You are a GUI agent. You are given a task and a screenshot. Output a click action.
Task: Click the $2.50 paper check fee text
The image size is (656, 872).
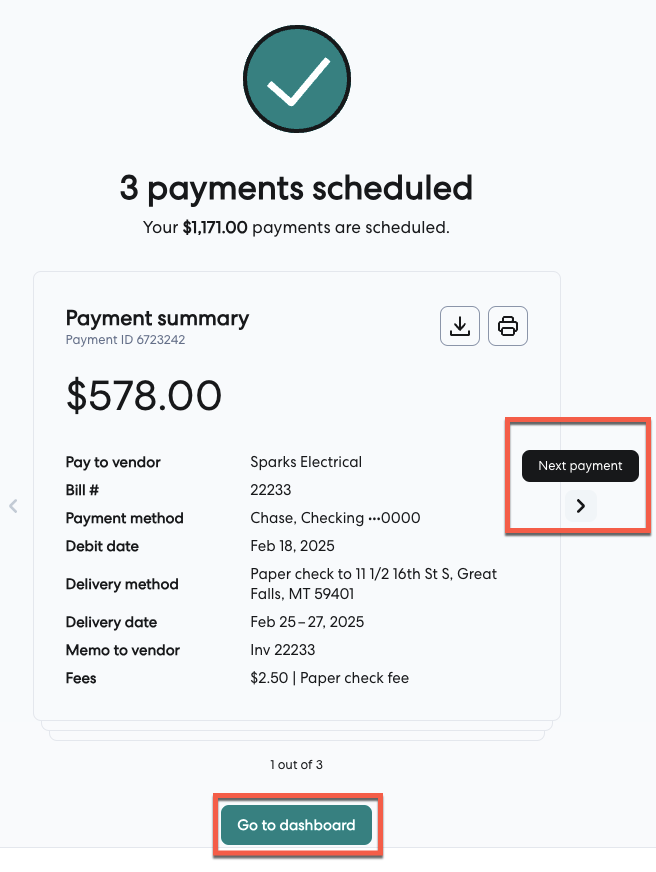pos(329,678)
